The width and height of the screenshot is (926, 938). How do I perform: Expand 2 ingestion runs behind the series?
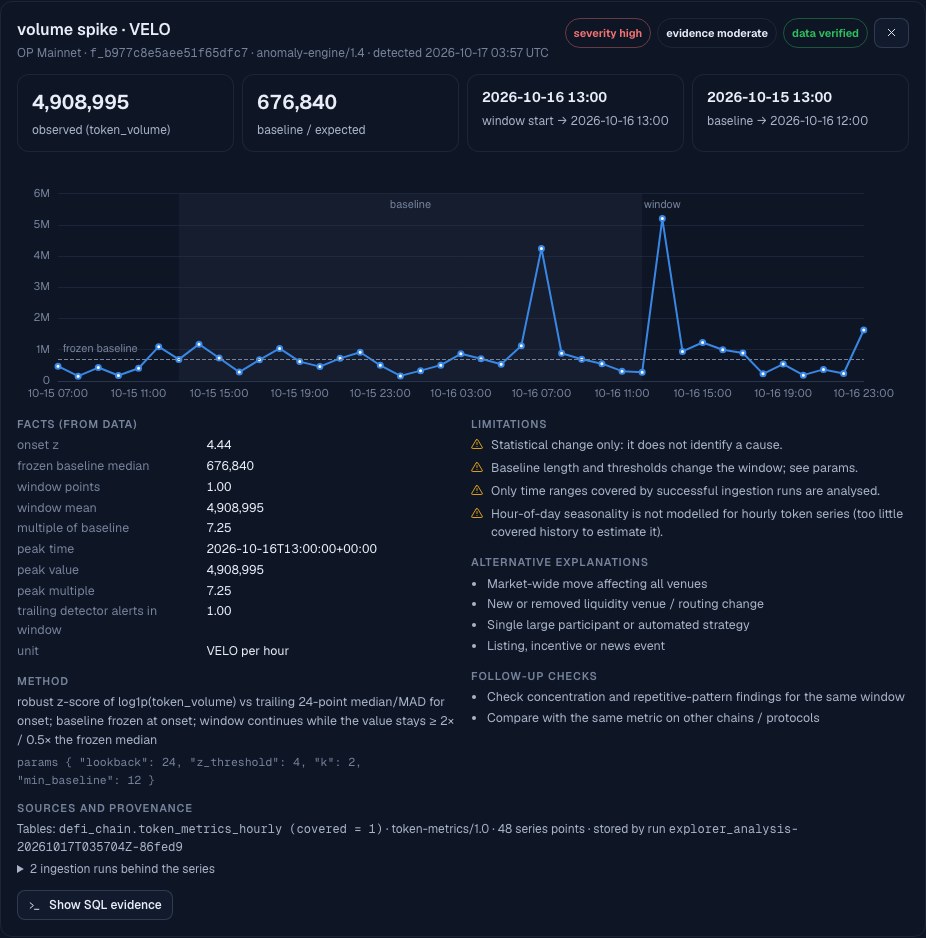[116, 869]
